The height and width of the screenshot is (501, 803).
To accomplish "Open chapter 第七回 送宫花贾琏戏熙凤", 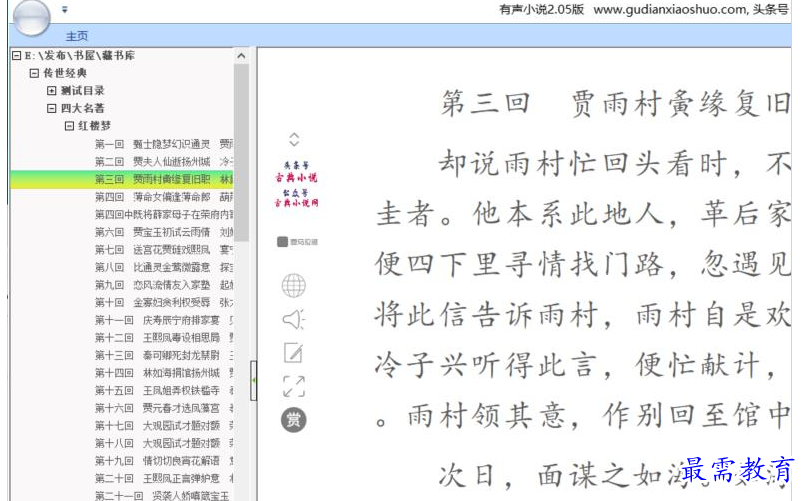I will (164, 249).
